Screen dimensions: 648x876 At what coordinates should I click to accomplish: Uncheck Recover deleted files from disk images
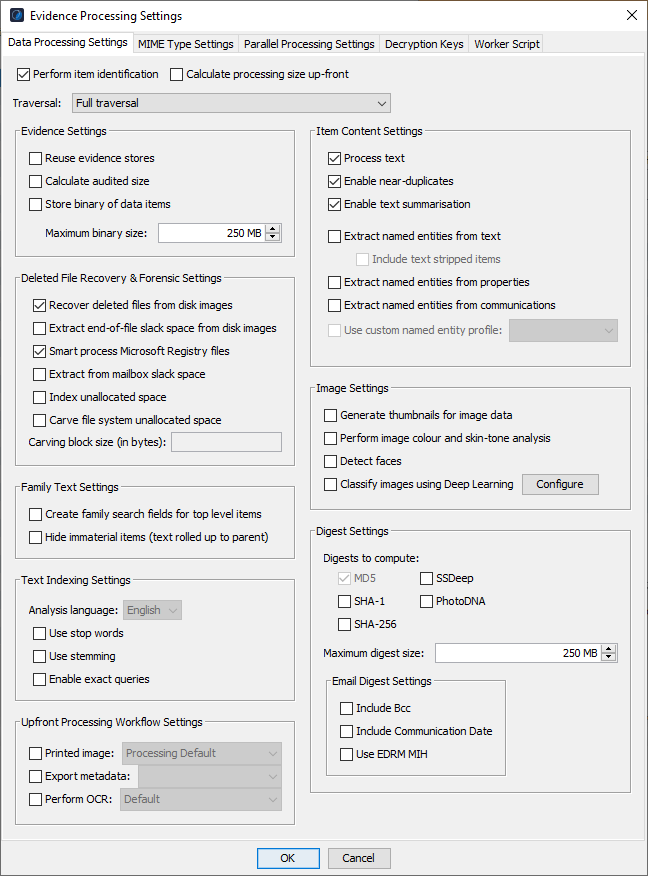point(40,305)
